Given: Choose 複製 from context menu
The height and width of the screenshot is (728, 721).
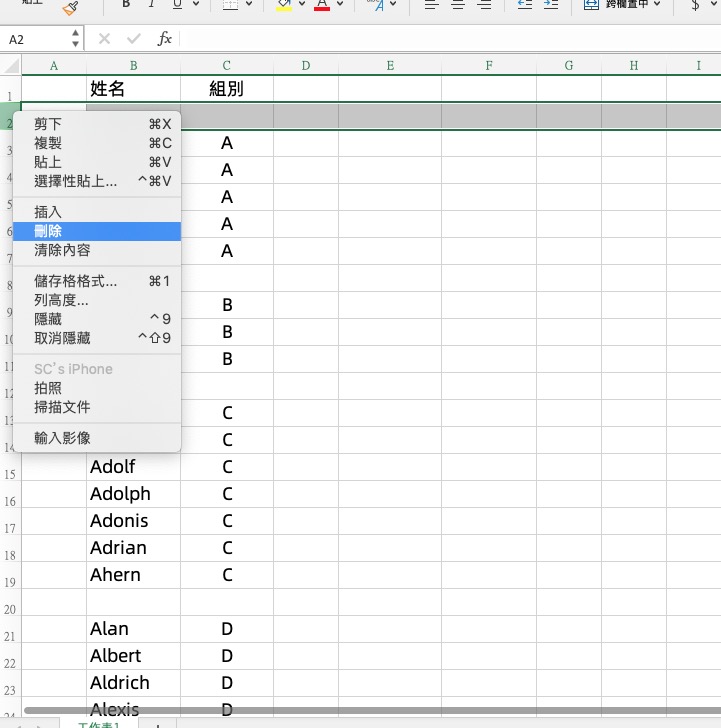Looking at the screenshot, I should click(97, 143).
